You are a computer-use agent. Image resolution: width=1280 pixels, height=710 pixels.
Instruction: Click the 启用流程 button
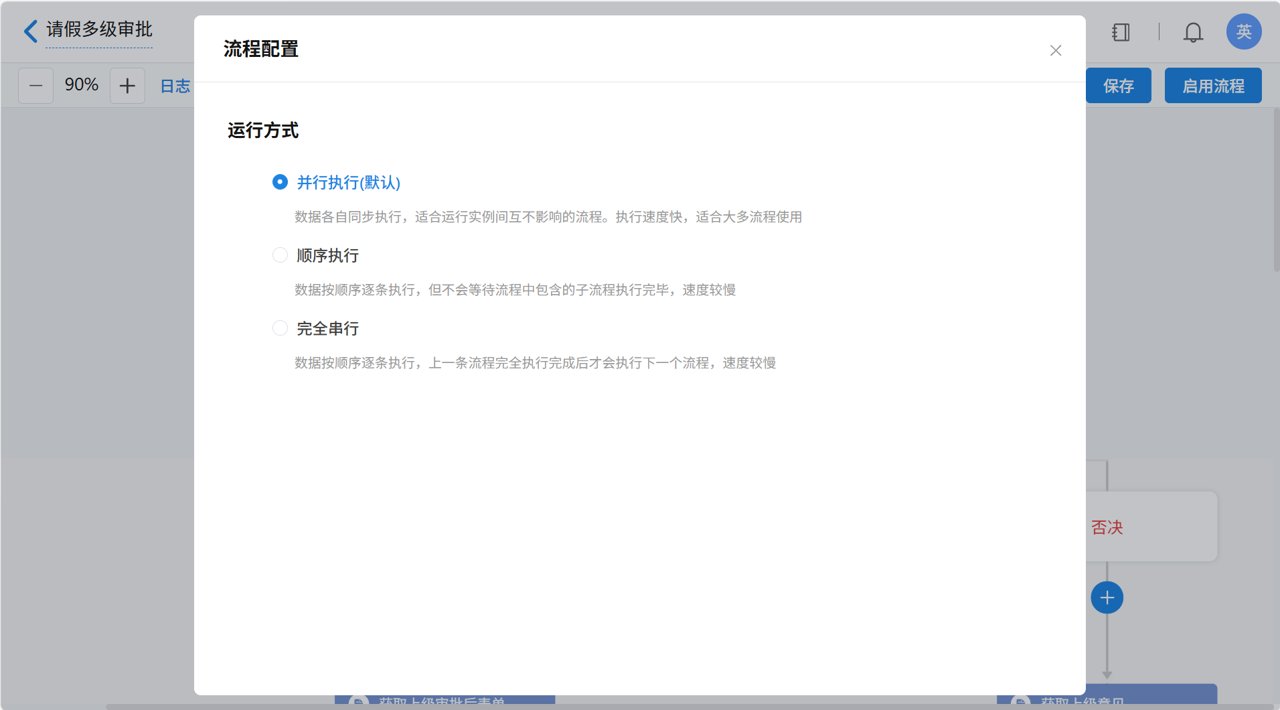pyautogui.click(x=1213, y=86)
